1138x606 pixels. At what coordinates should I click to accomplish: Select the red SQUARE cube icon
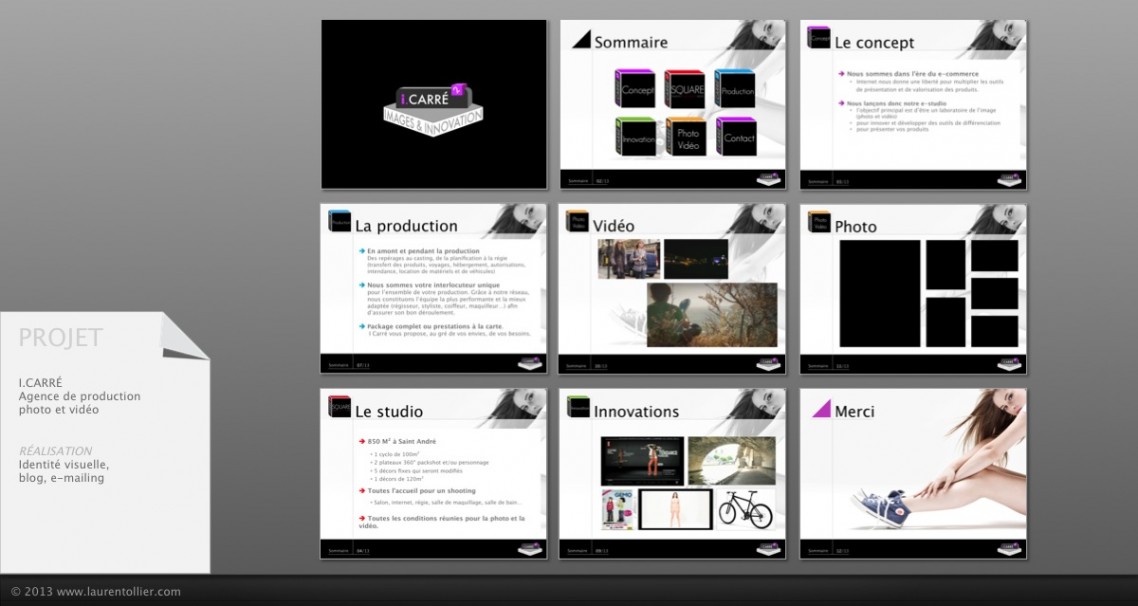coord(685,89)
